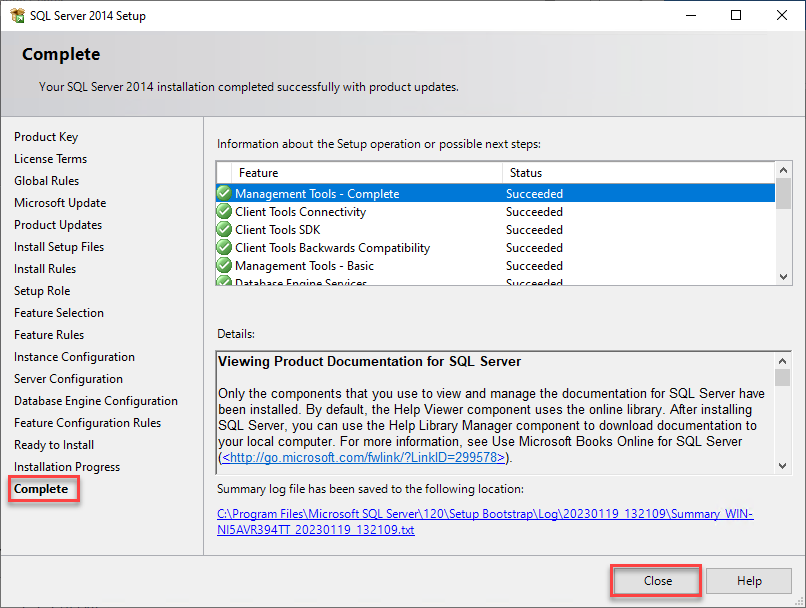Click the SQL Server Setup title bar icon
The width and height of the screenshot is (806, 608).
pos(17,15)
